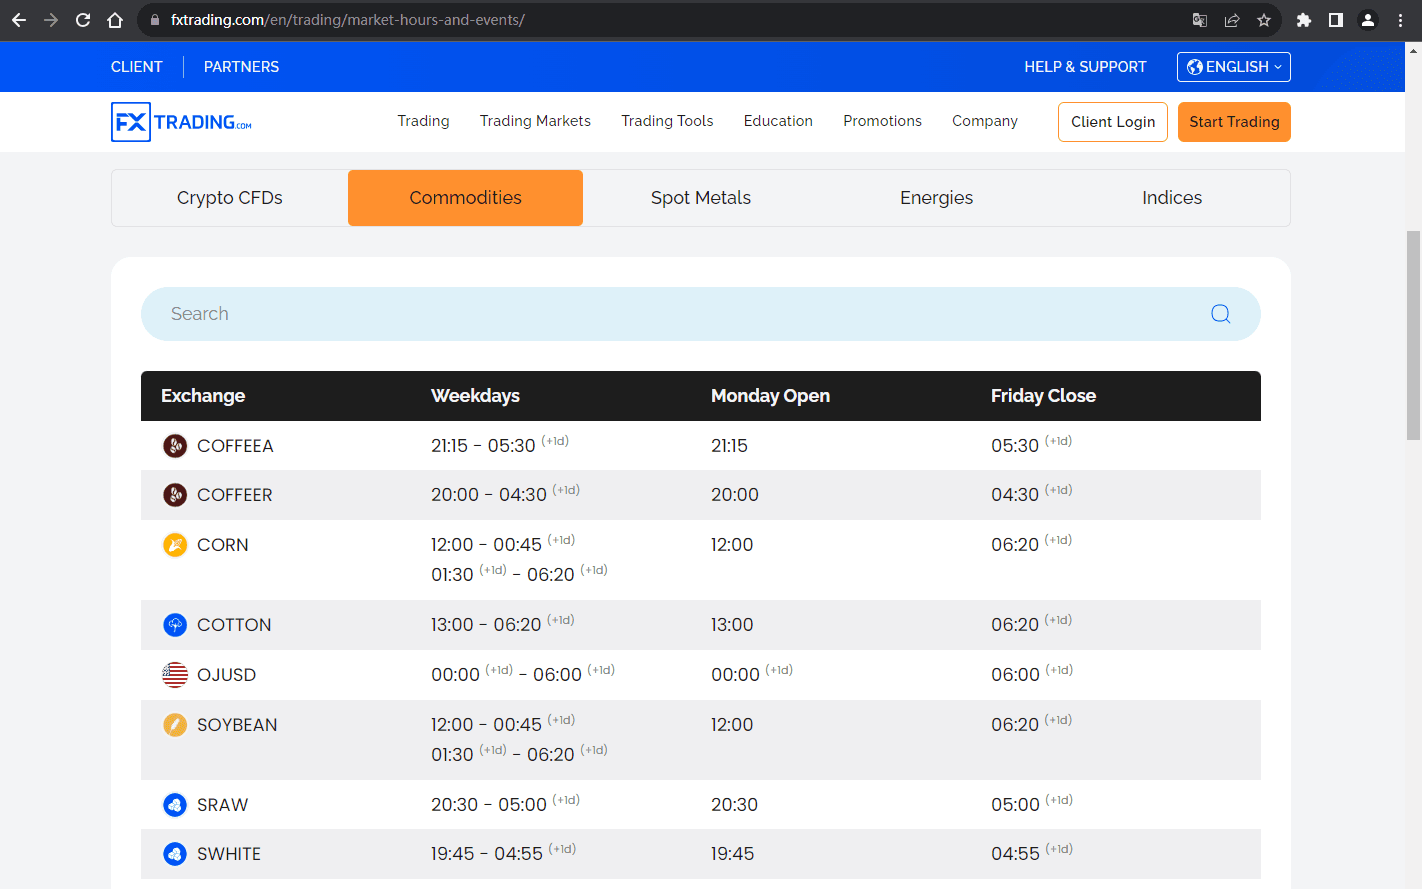
Task: Click the Friday Close column header
Action: click(x=1043, y=396)
